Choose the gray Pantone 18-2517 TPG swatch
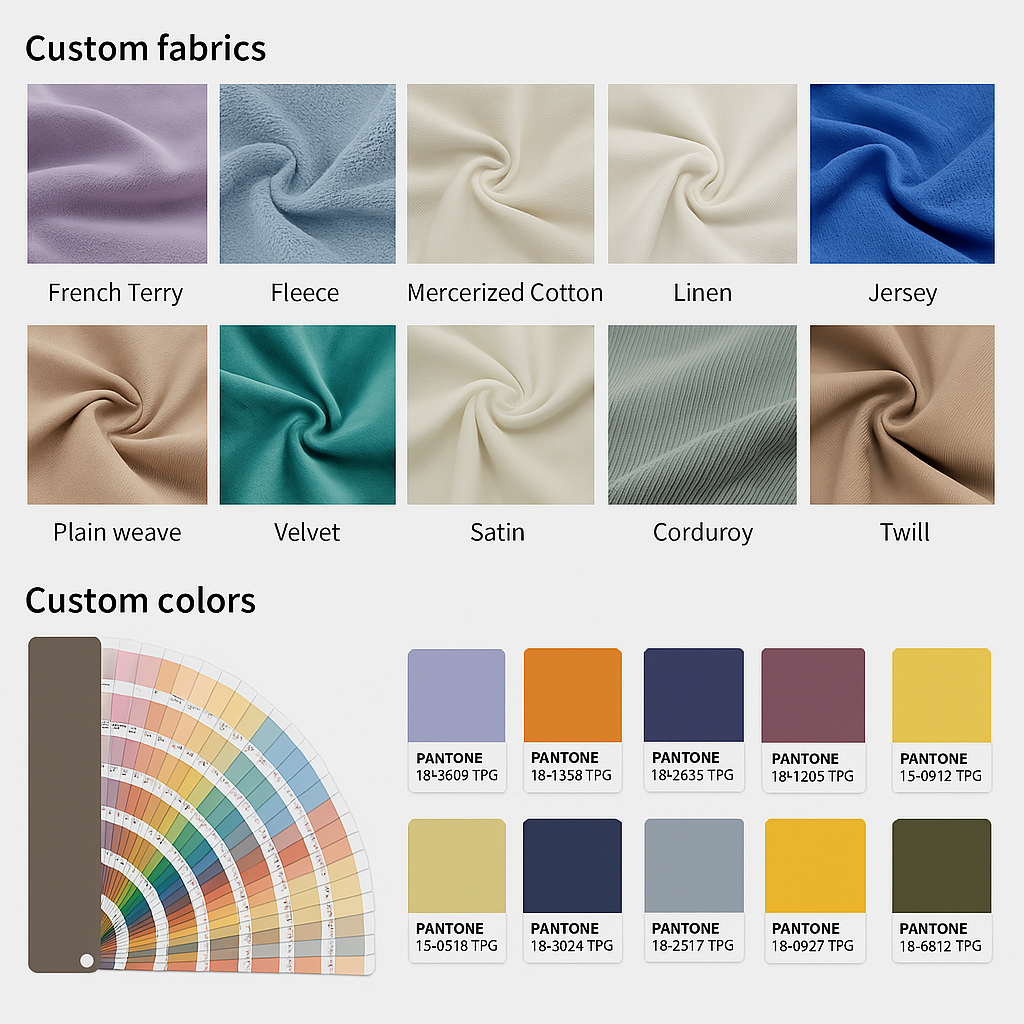This screenshot has width=1024, height=1024. [x=694, y=891]
